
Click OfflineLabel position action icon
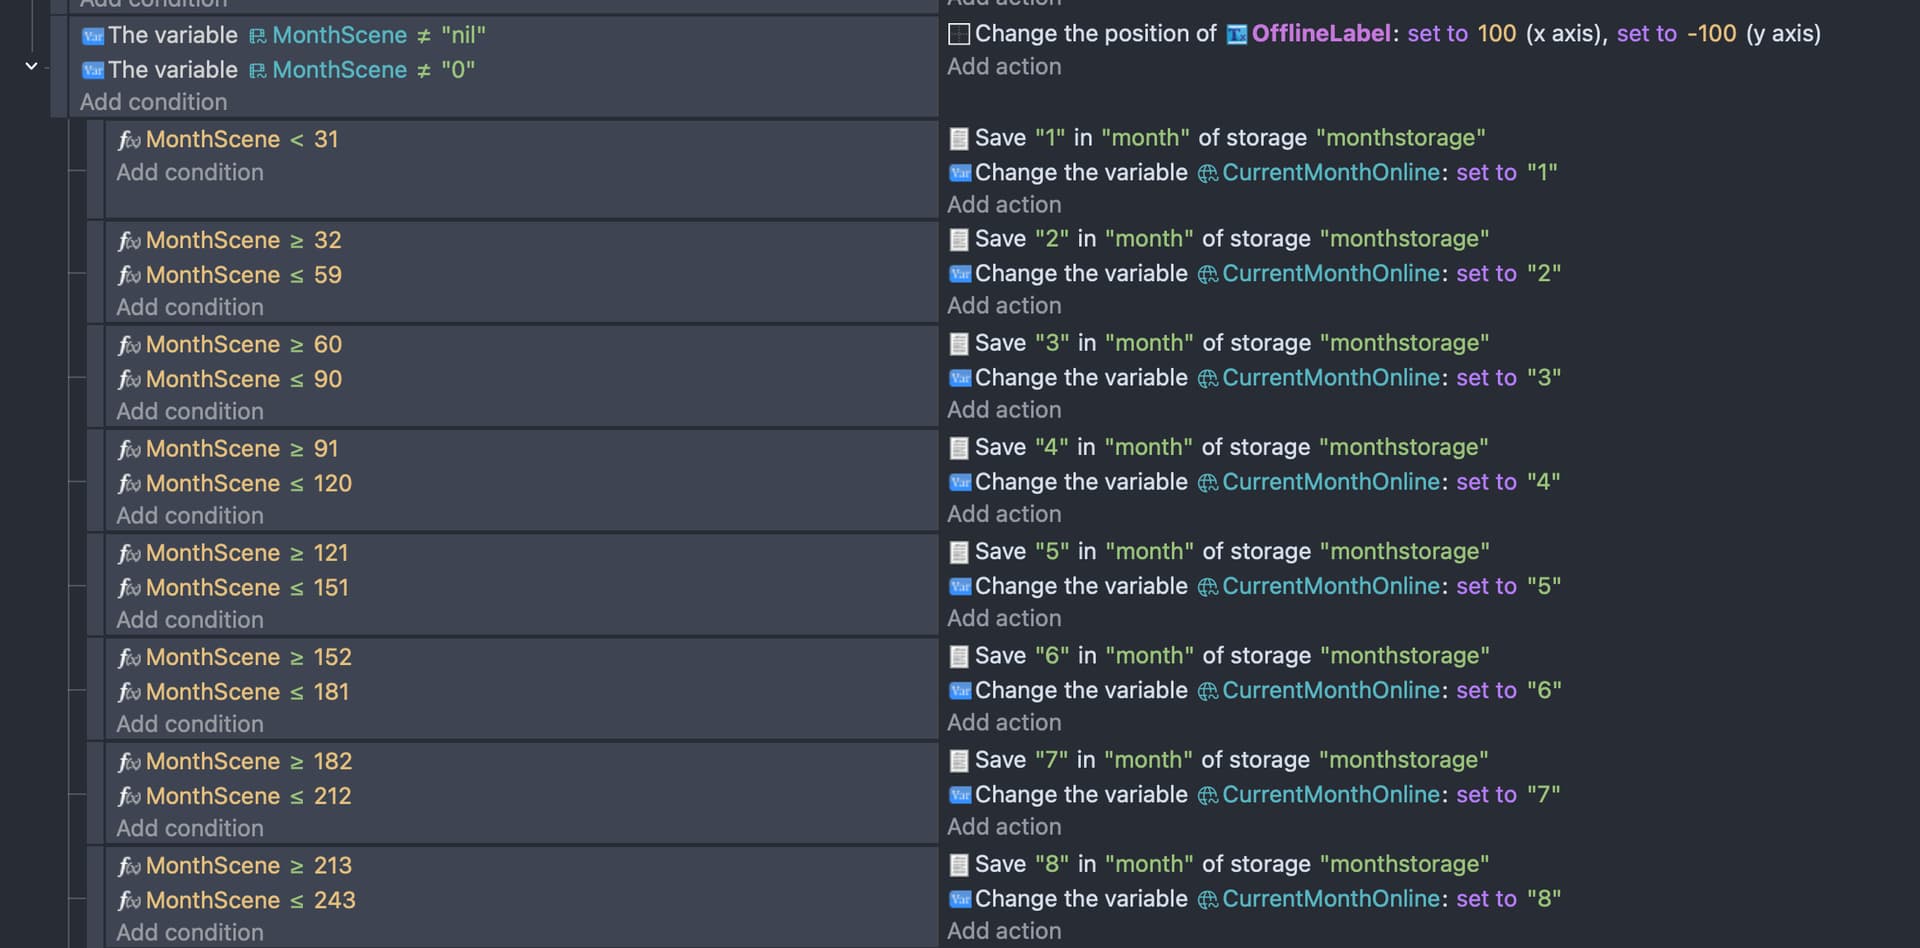(x=958, y=34)
